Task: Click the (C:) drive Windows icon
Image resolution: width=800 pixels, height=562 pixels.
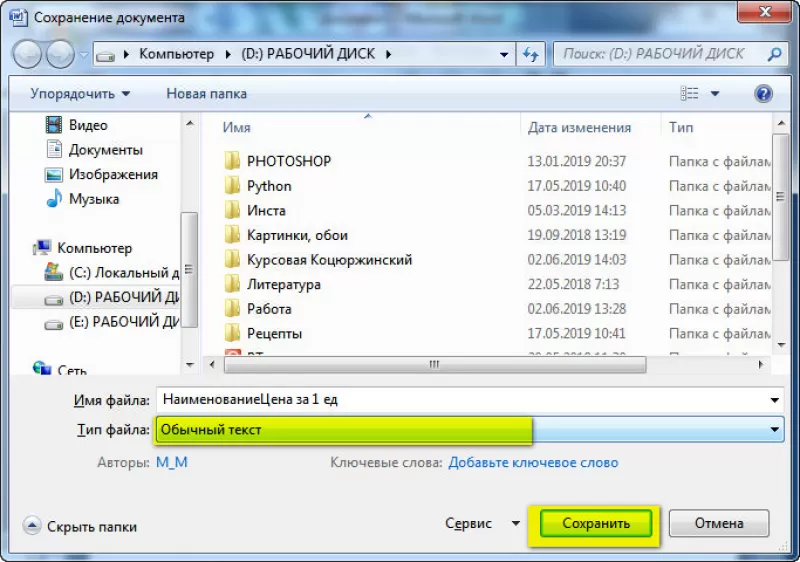Action: (x=53, y=272)
